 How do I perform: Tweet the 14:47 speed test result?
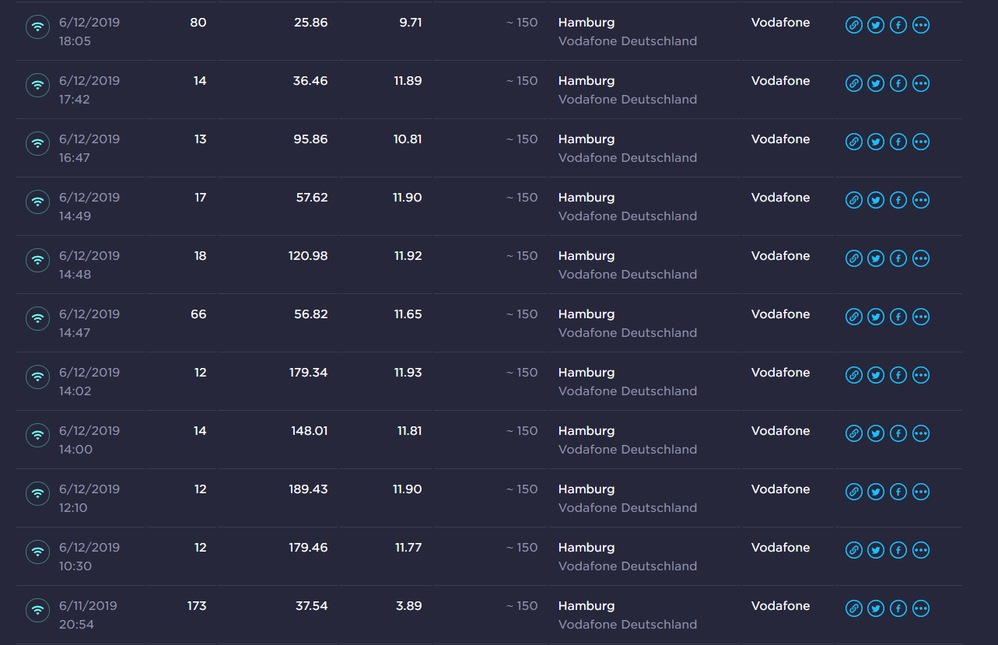(x=876, y=317)
